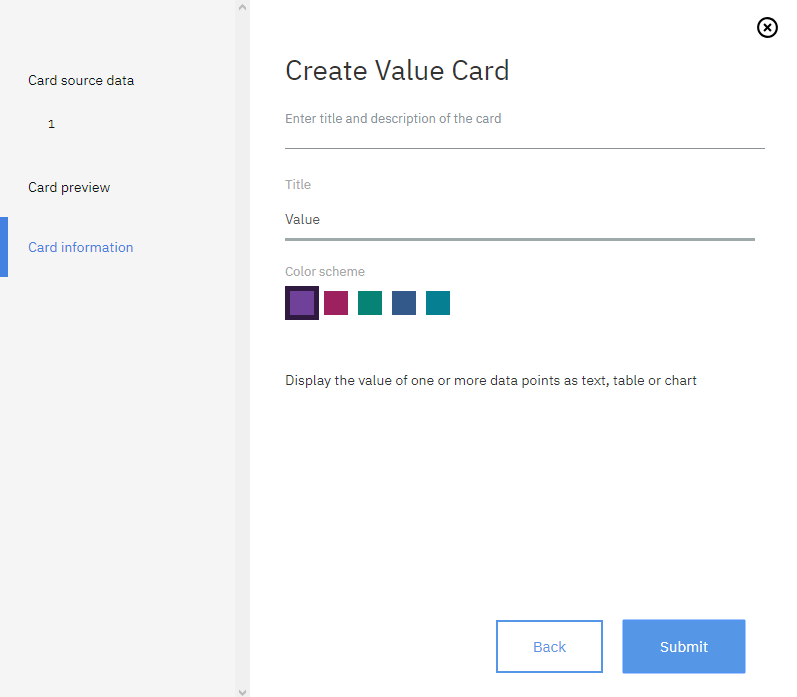797x697 pixels.
Task: Close the Create Value Card dialog
Action: pos(767,28)
